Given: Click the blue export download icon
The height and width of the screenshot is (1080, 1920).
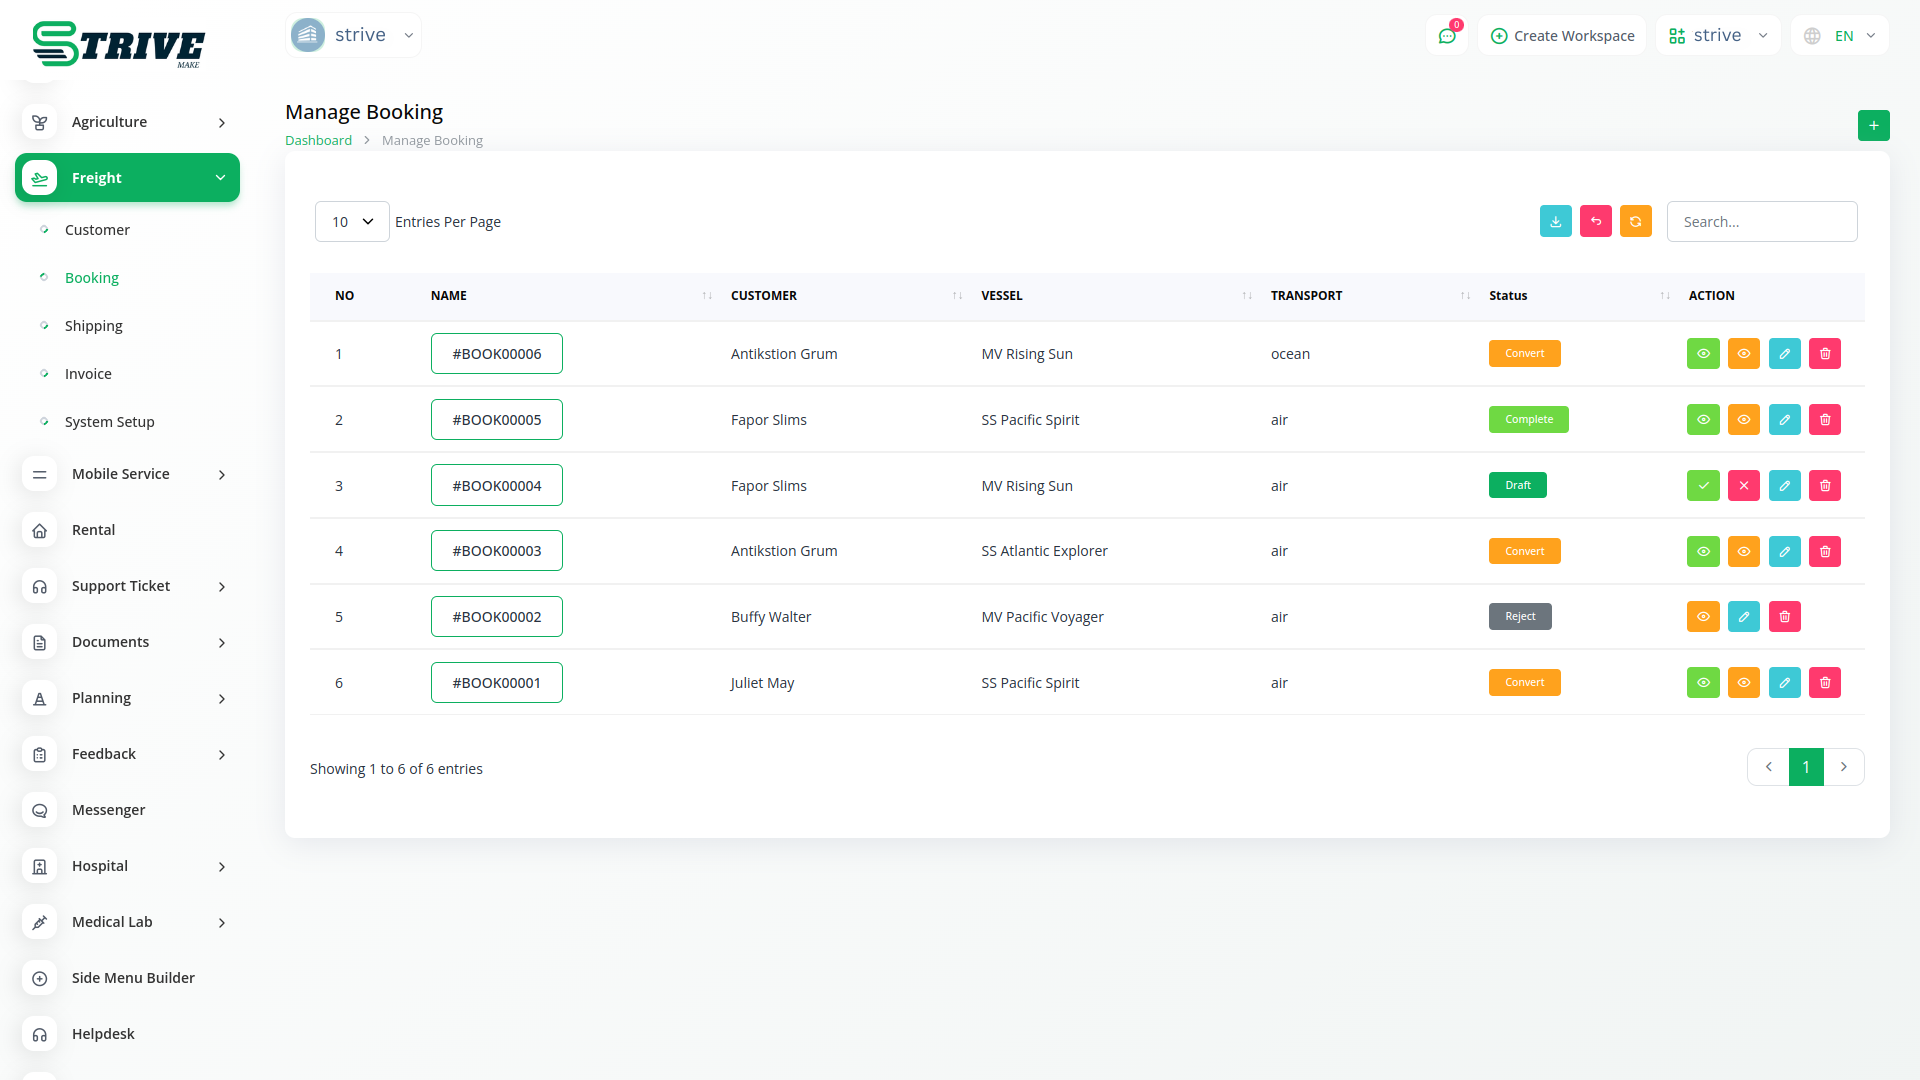Looking at the screenshot, I should 1555,222.
